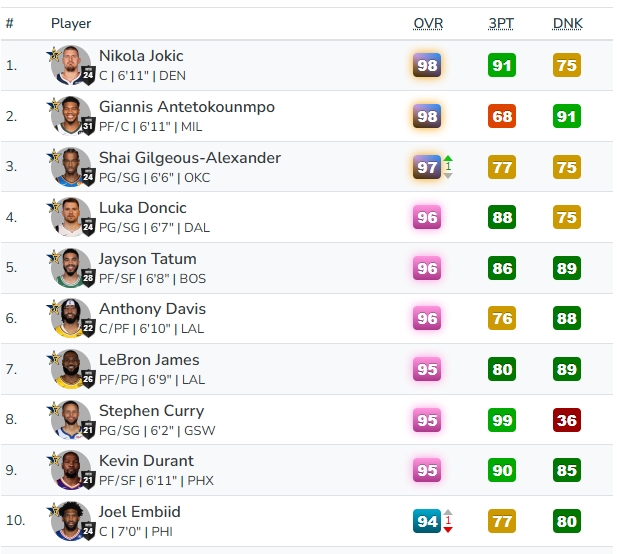Click Jokic's 98 overall rating badge
The width and height of the screenshot is (617, 554).
pos(427,66)
